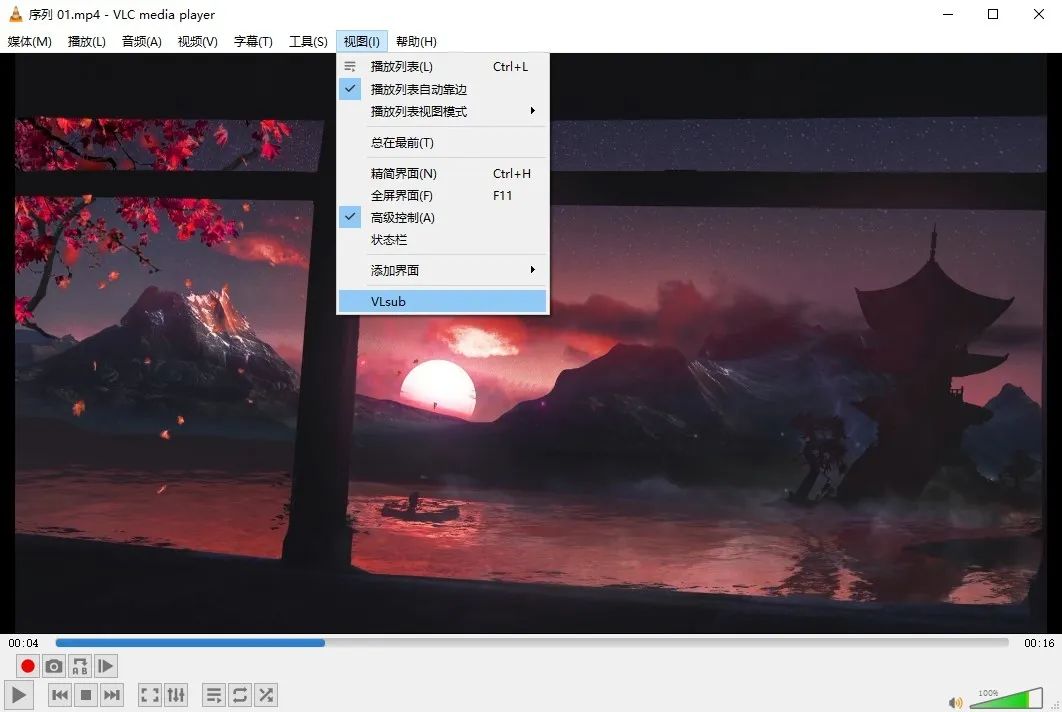This screenshot has height=712, width=1062.
Task: Show the playlist via toolbar icon
Action: click(213, 695)
